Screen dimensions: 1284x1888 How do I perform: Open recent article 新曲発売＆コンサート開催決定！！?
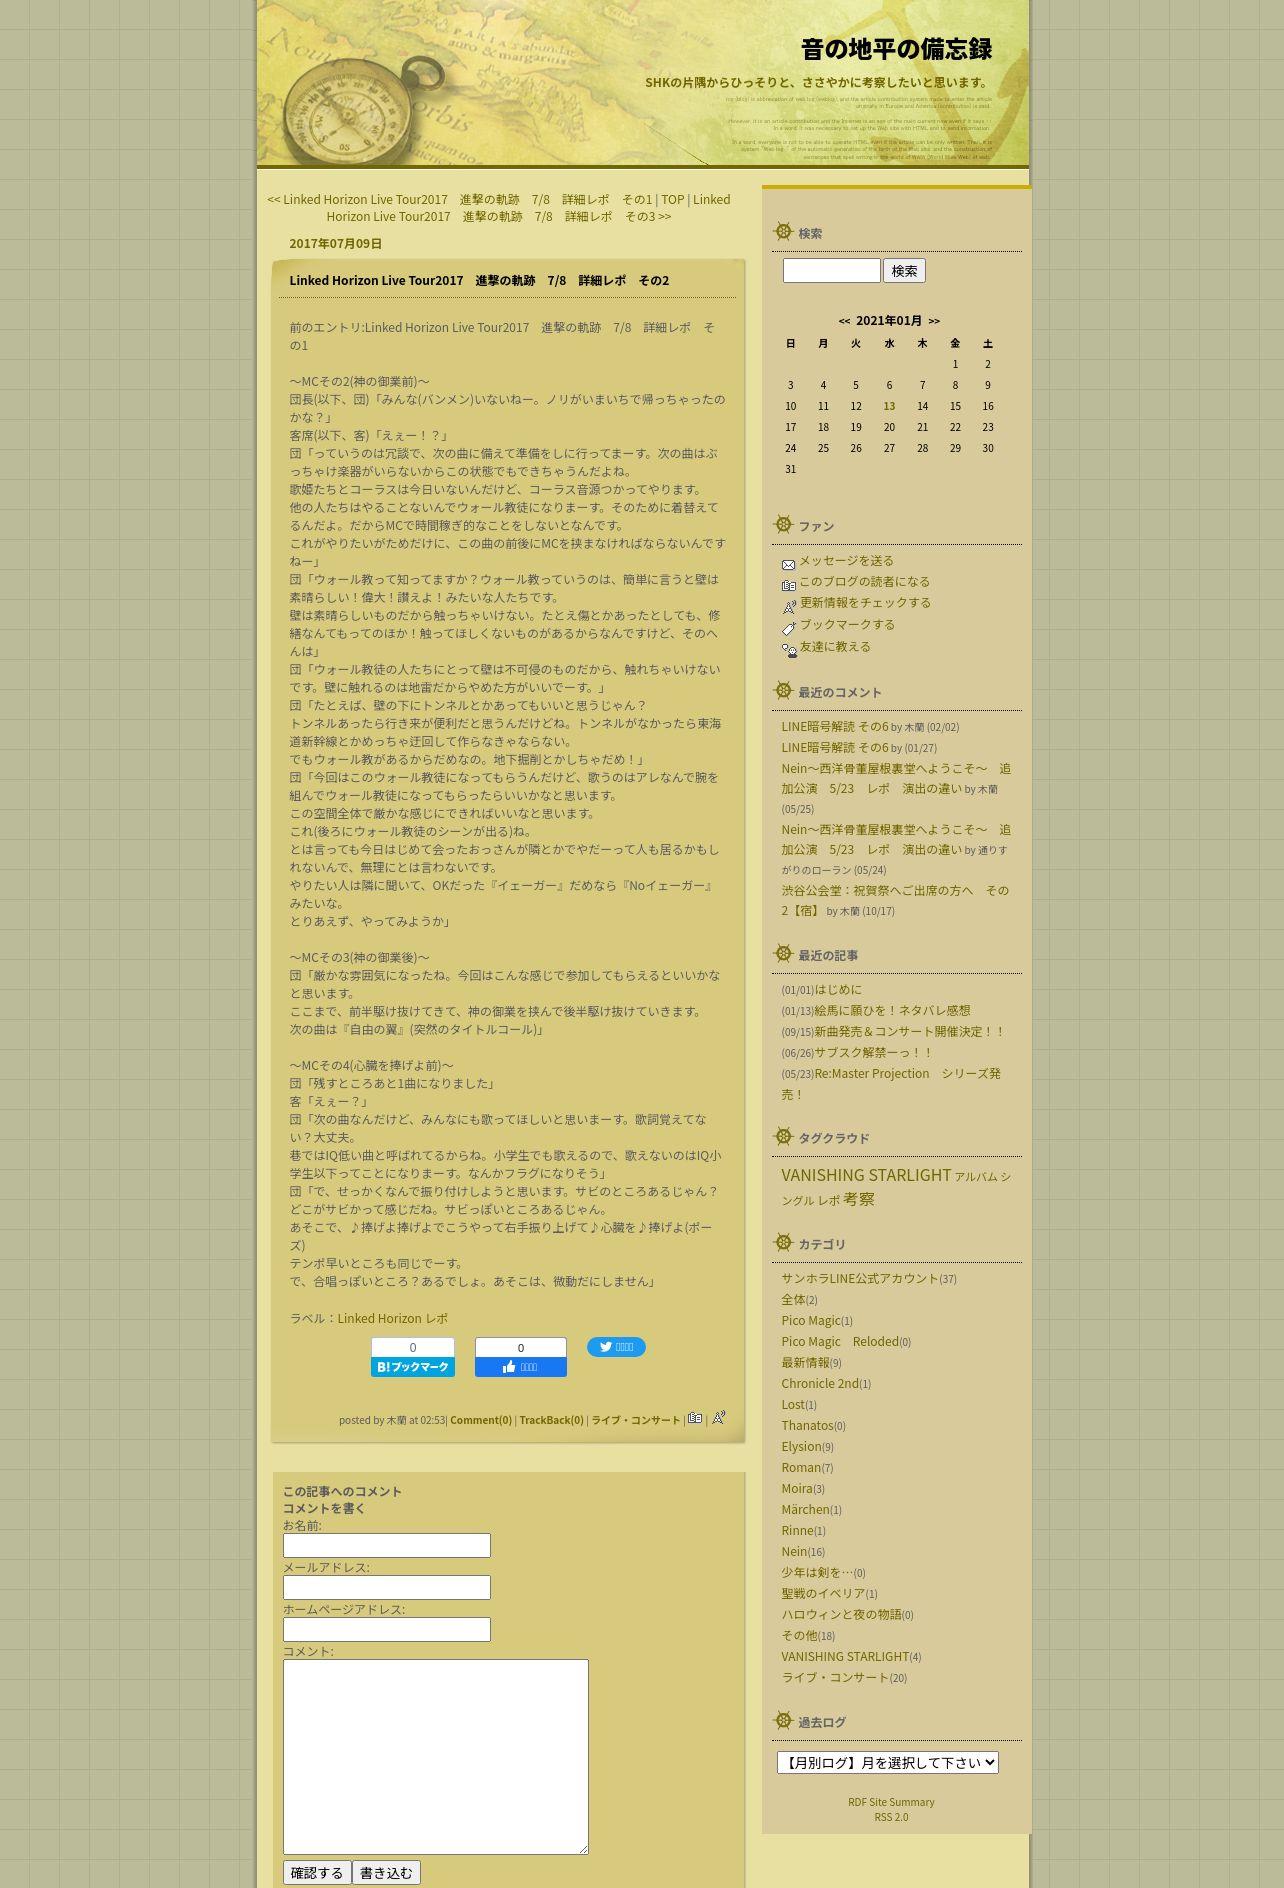[x=909, y=1032]
